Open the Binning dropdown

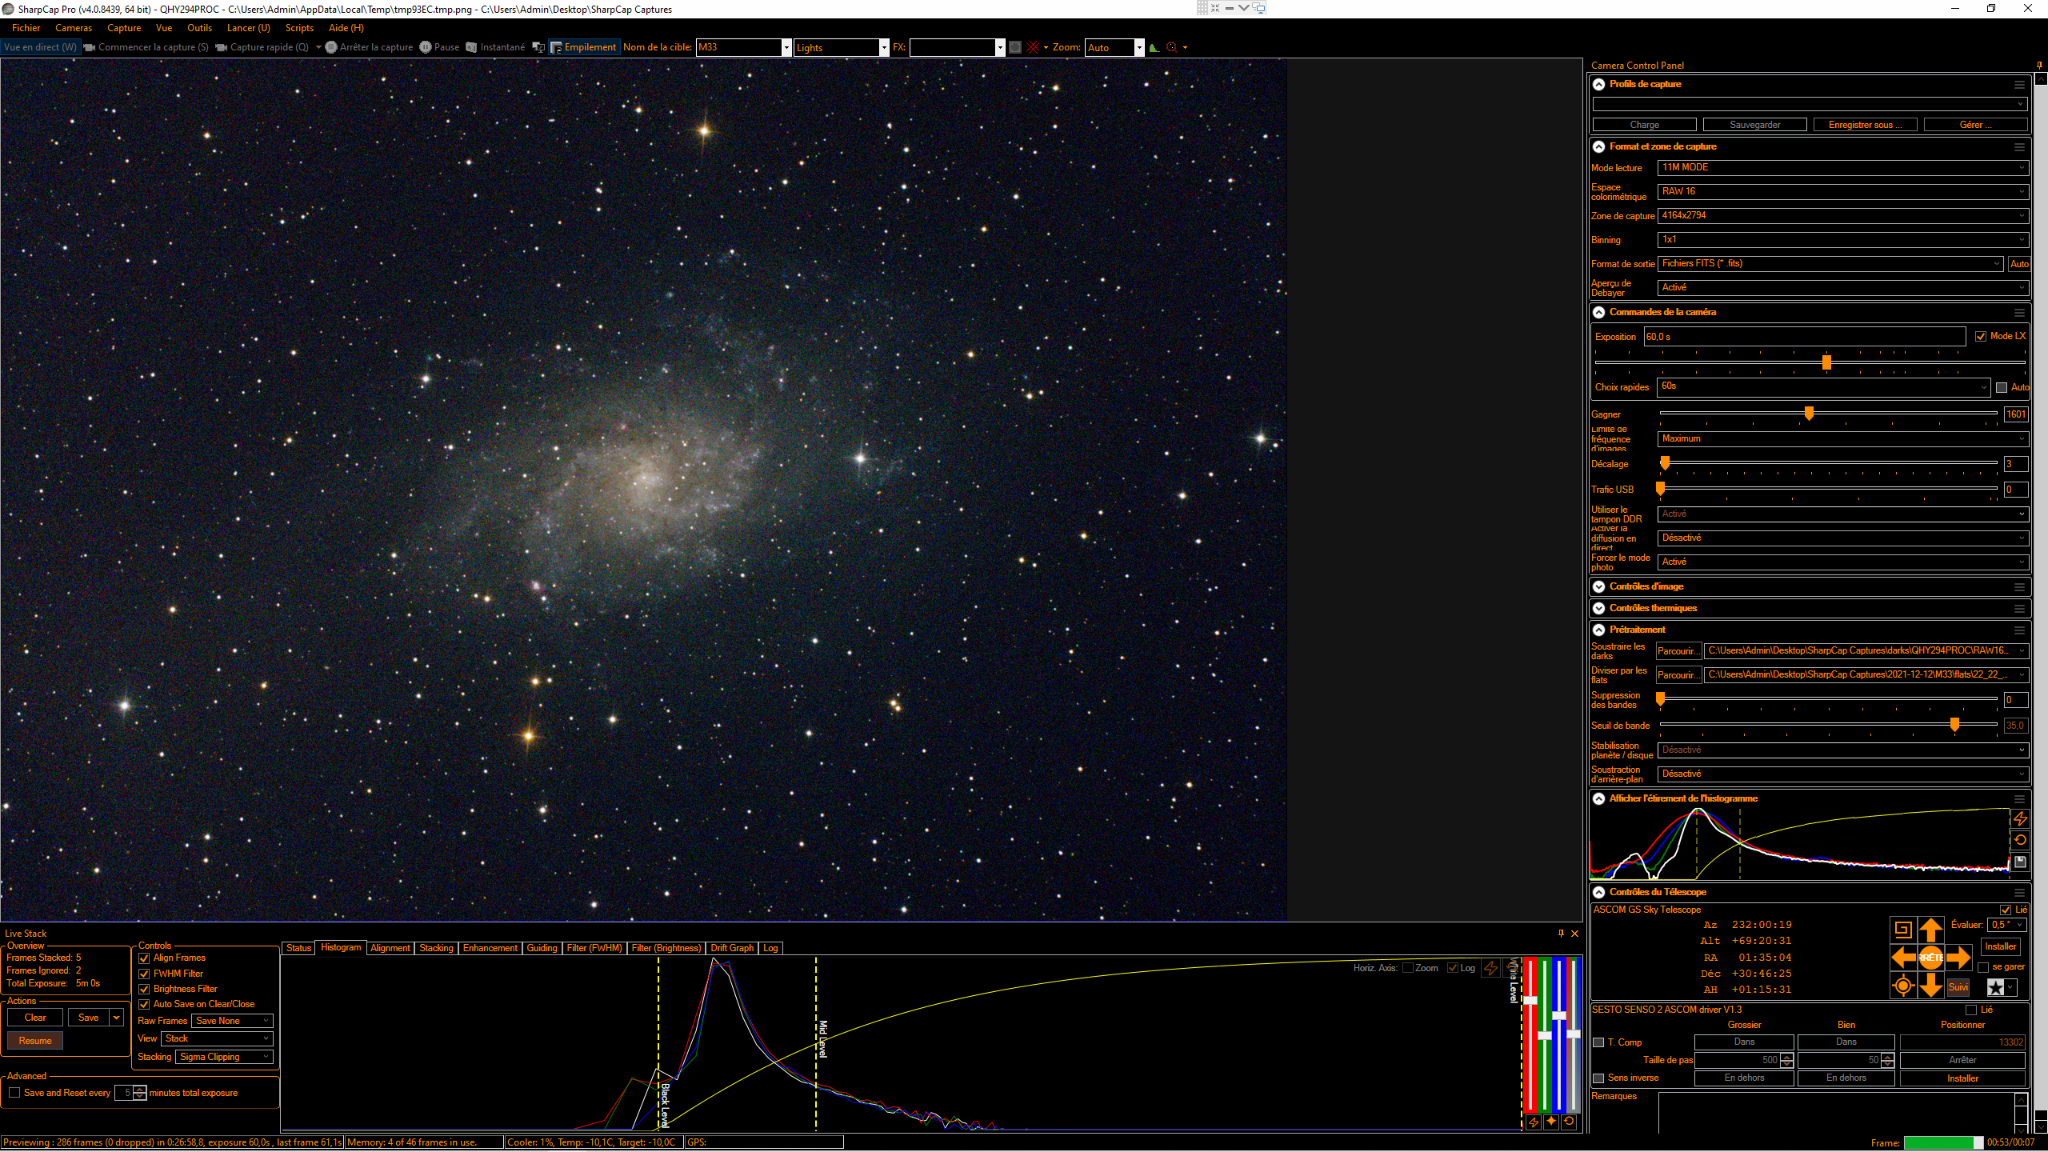[x=1842, y=240]
